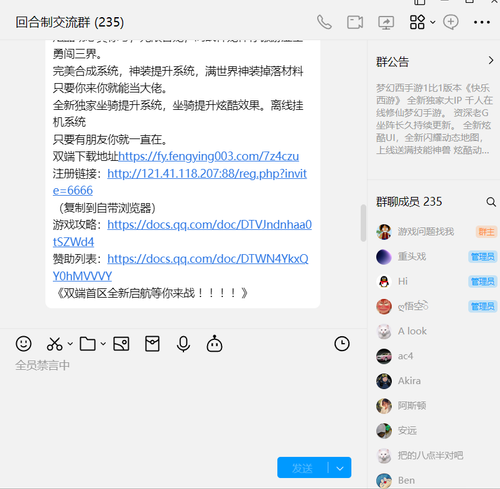Click avatar of 游戏问题找我
500x489 pixels.
point(384,232)
